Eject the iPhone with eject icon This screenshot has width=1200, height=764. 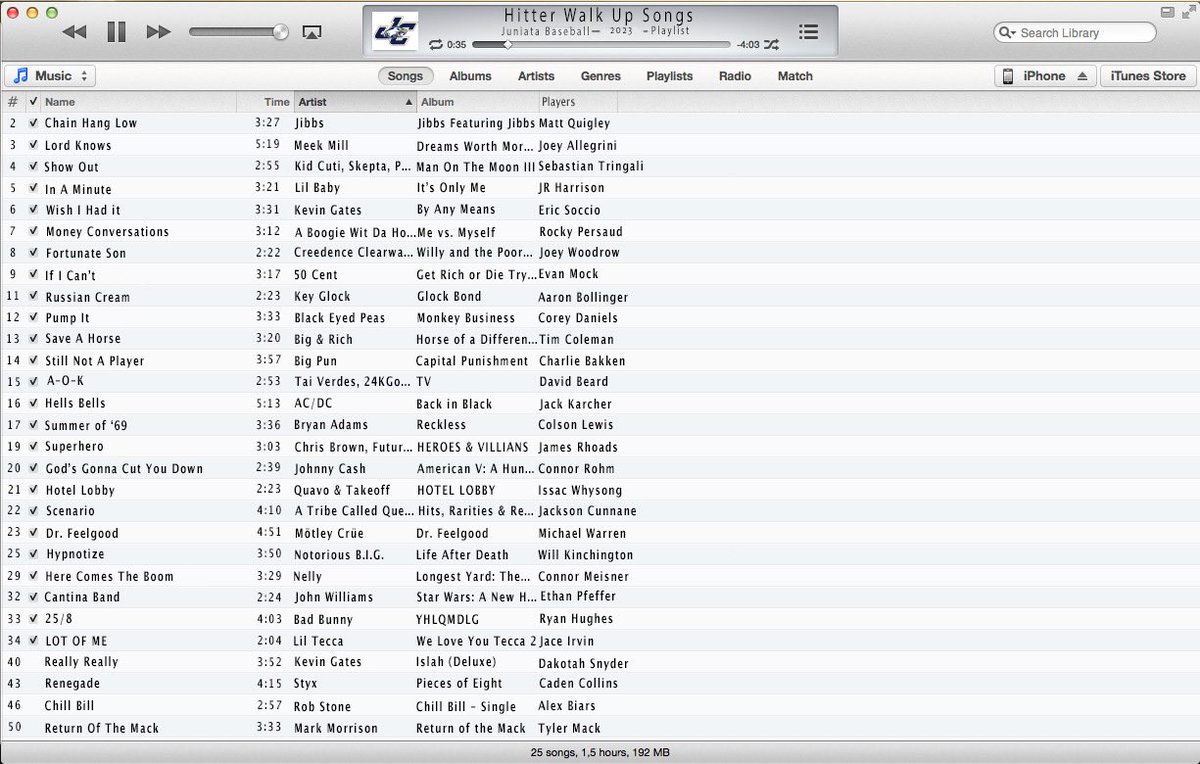1081,76
